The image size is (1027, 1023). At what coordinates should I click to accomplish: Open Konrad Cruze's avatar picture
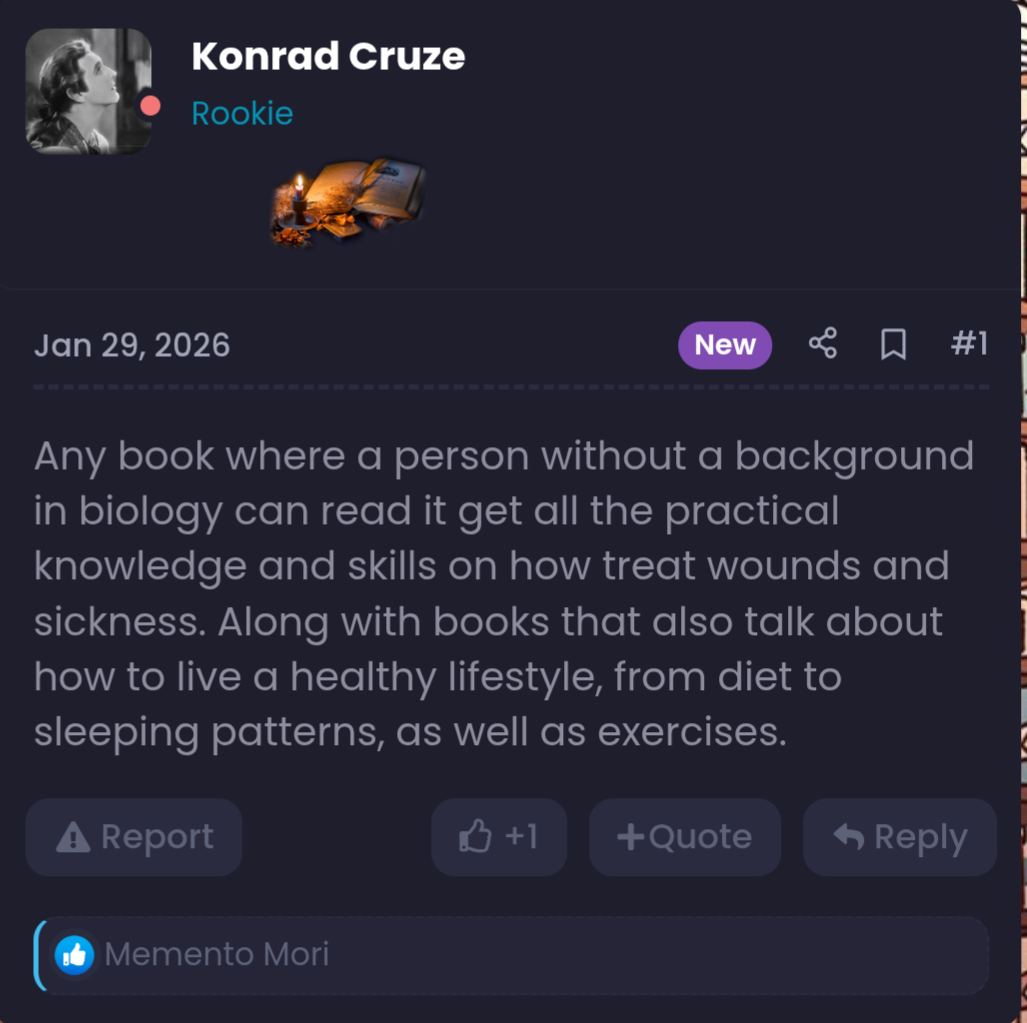pyautogui.click(x=86, y=91)
